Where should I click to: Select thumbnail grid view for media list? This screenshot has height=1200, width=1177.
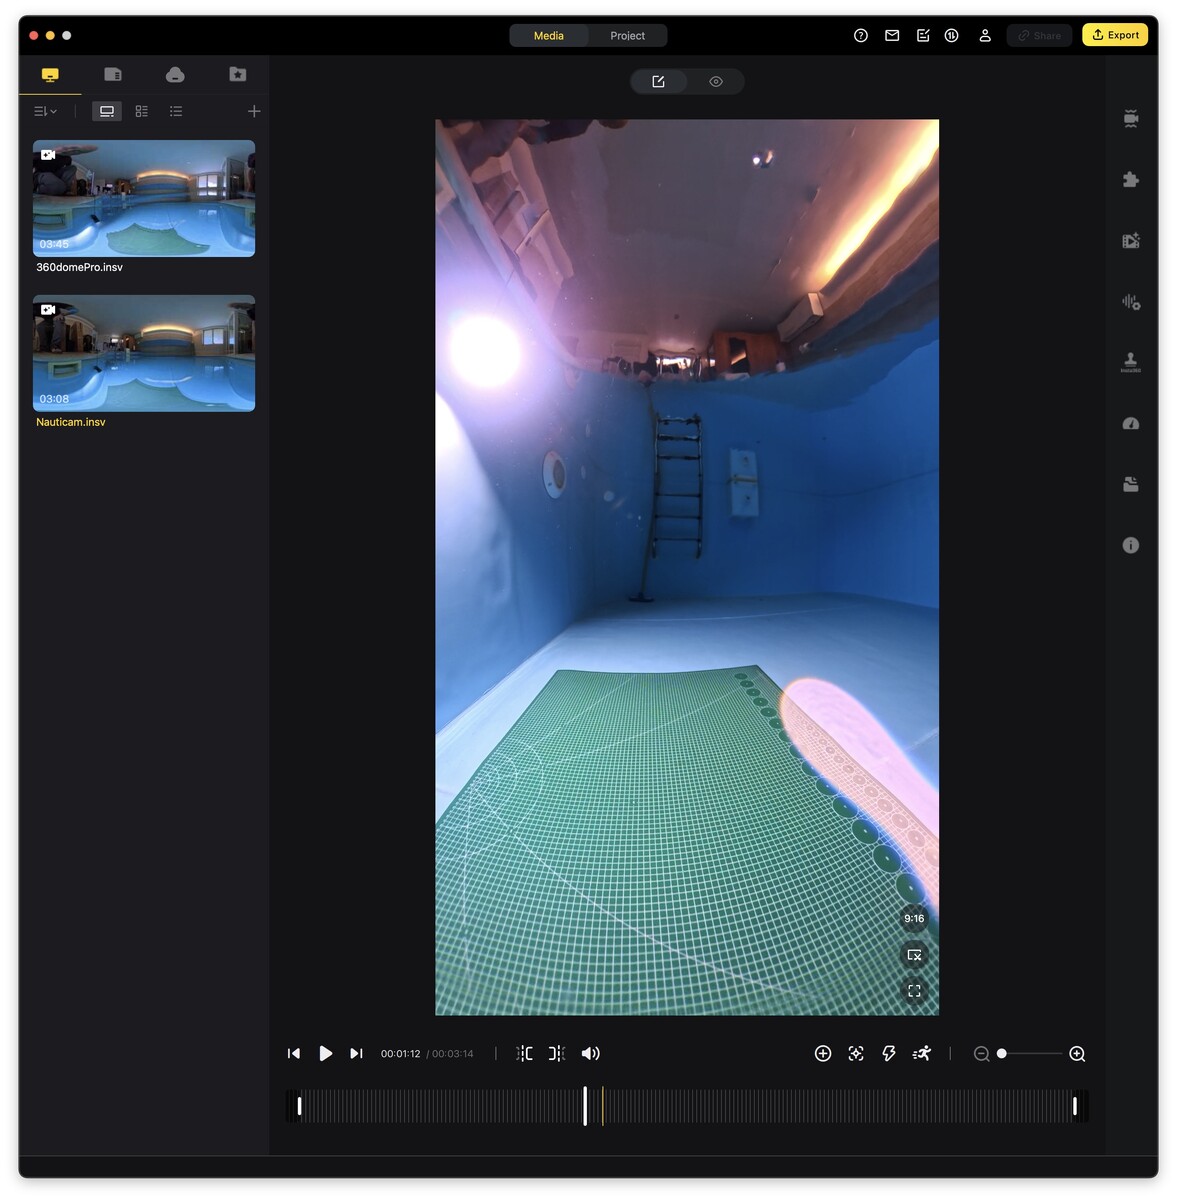[106, 111]
